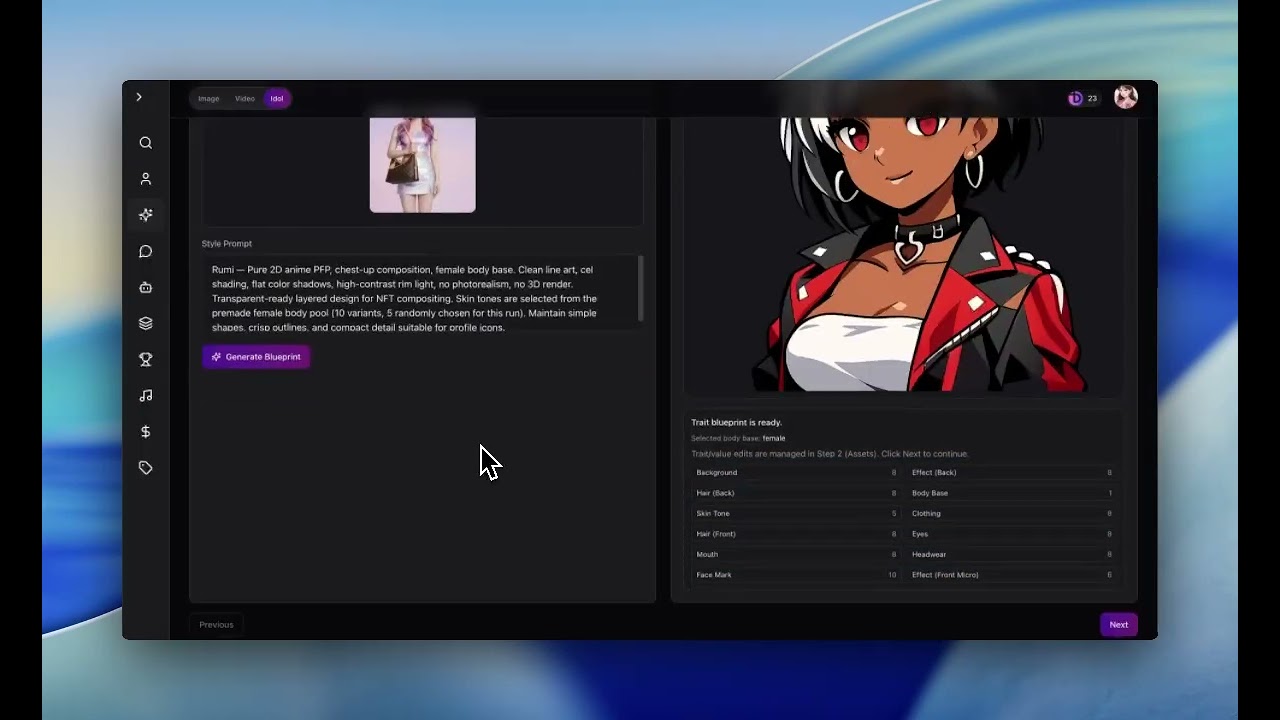Click the Next button
This screenshot has height=720, width=1280.
point(1119,625)
